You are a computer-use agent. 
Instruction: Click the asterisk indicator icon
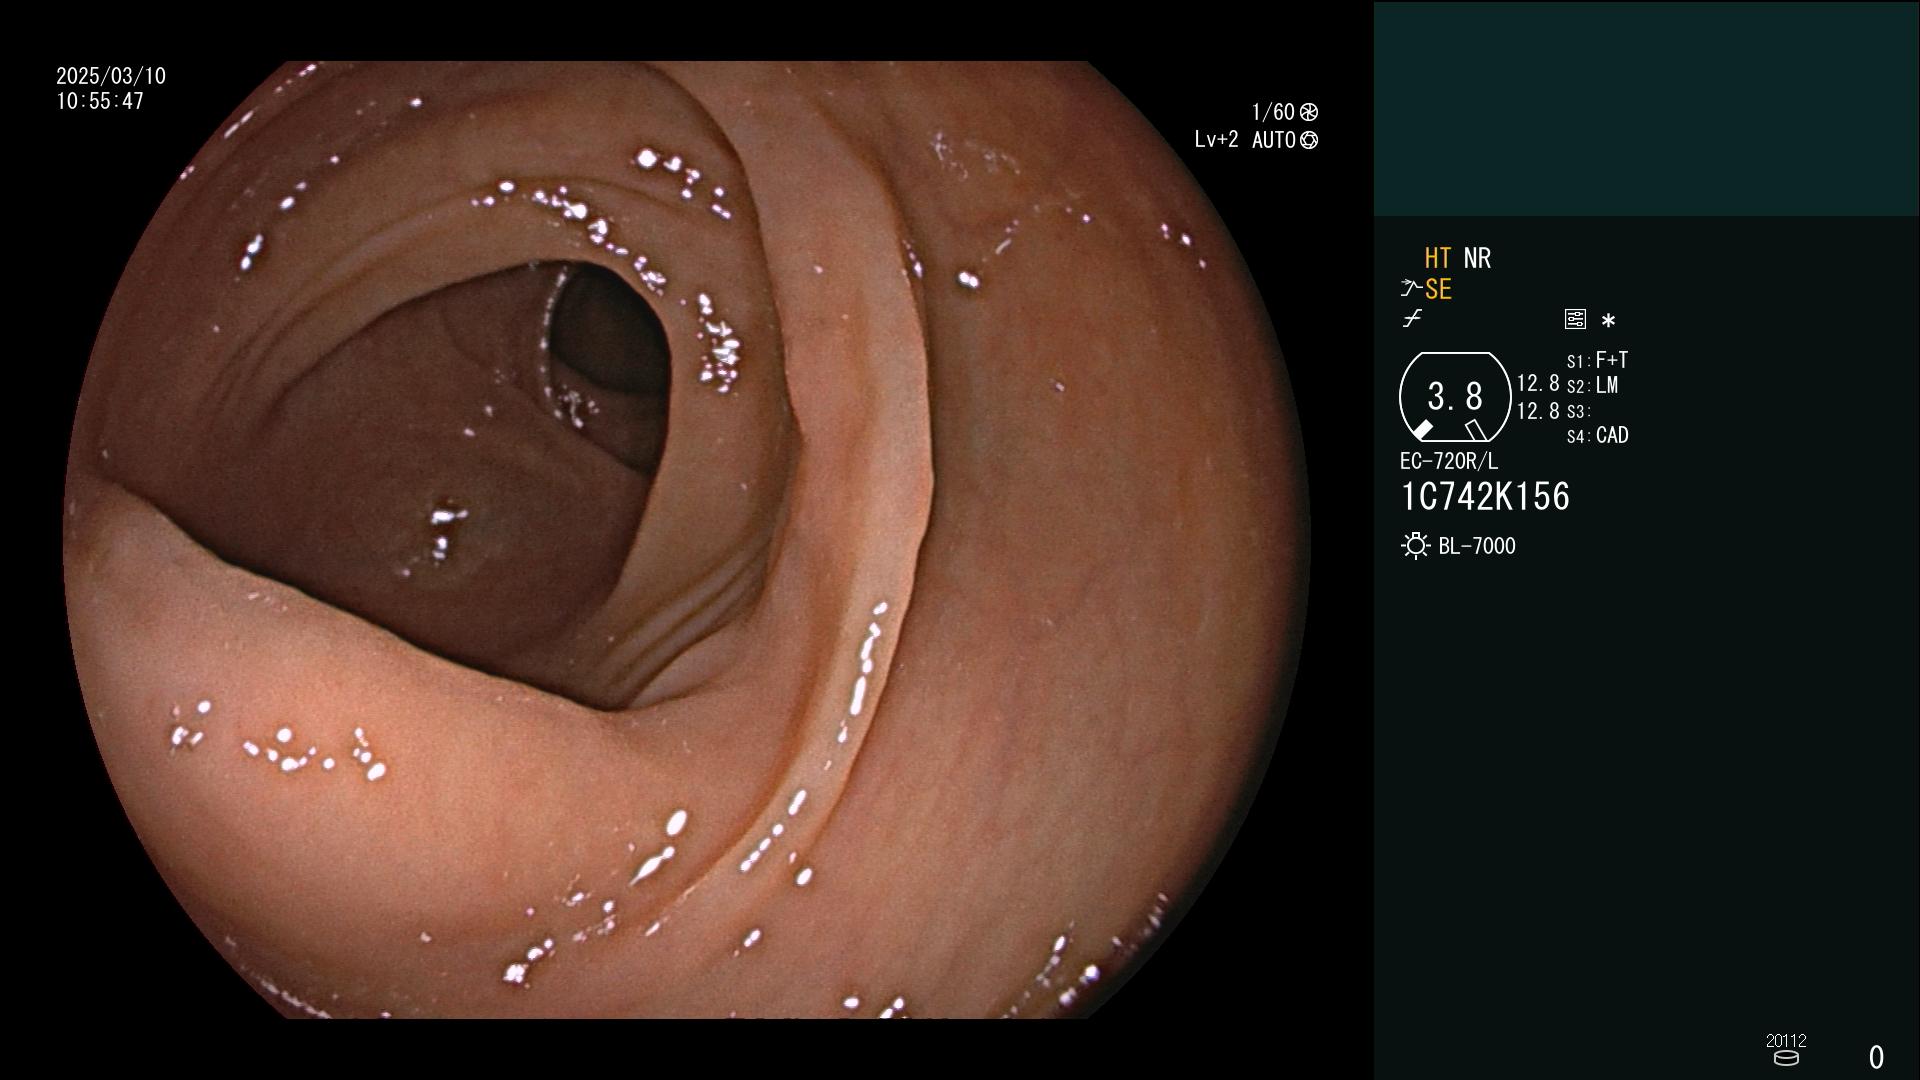(x=1608, y=321)
